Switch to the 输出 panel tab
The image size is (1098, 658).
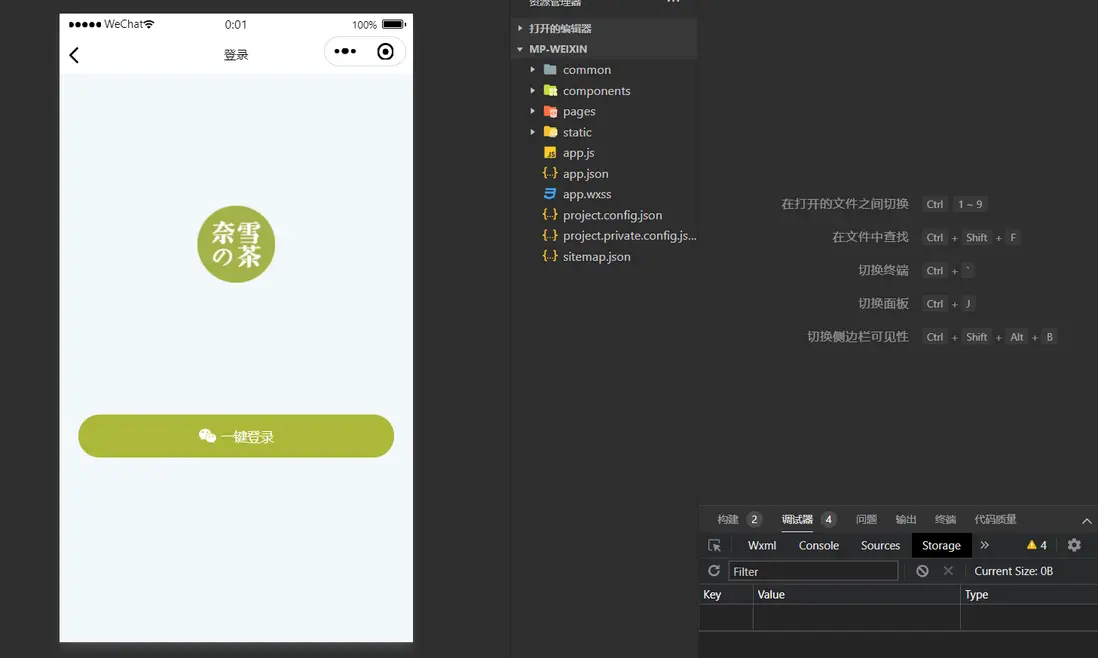pos(905,519)
